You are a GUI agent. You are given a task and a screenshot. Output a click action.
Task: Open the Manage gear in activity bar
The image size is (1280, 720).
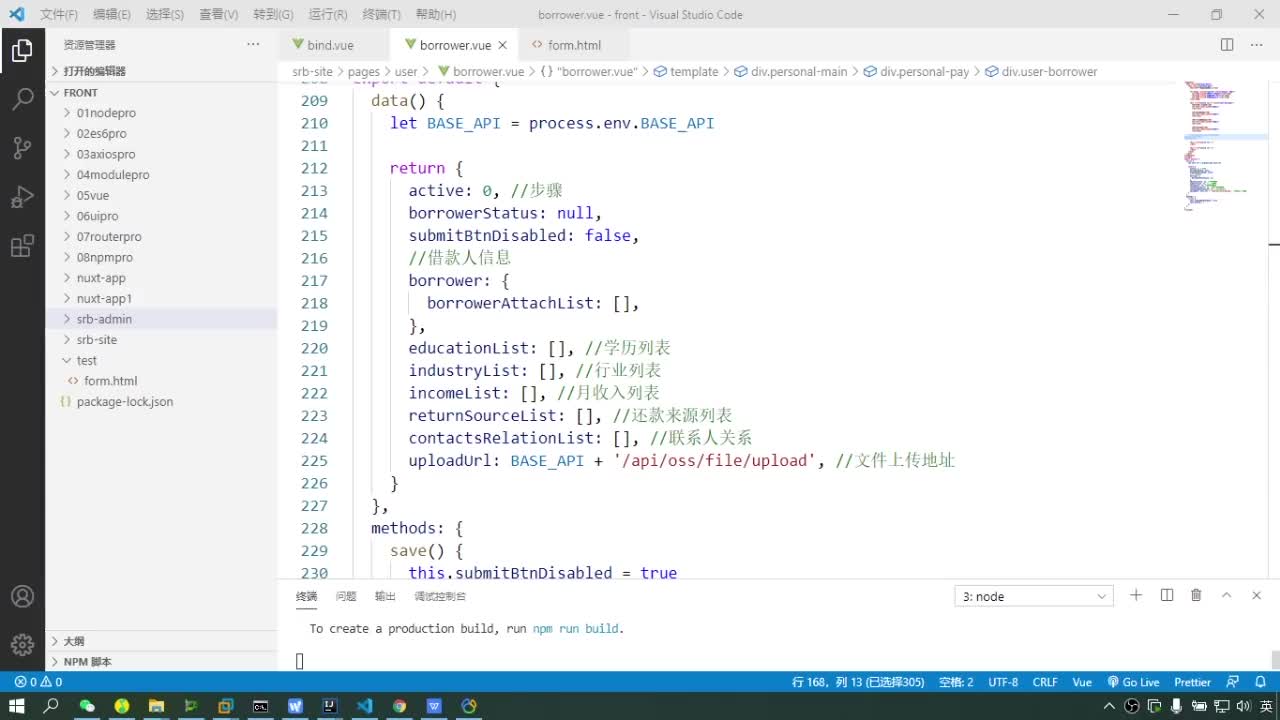click(x=22, y=645)
